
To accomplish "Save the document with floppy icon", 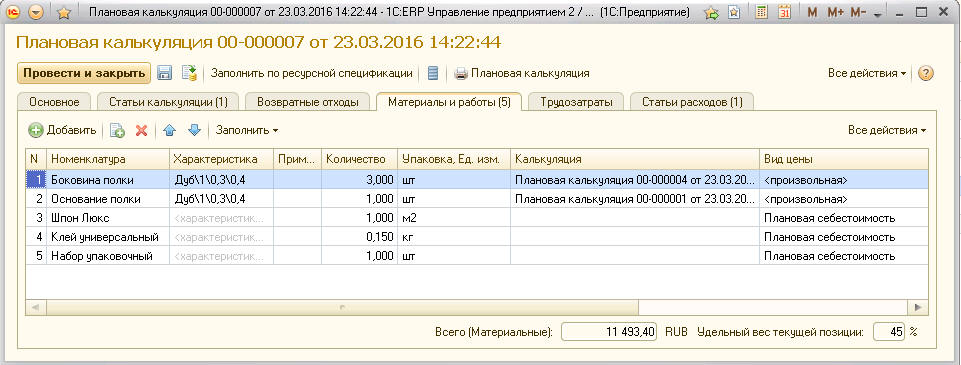I will [x=164, y=73].
